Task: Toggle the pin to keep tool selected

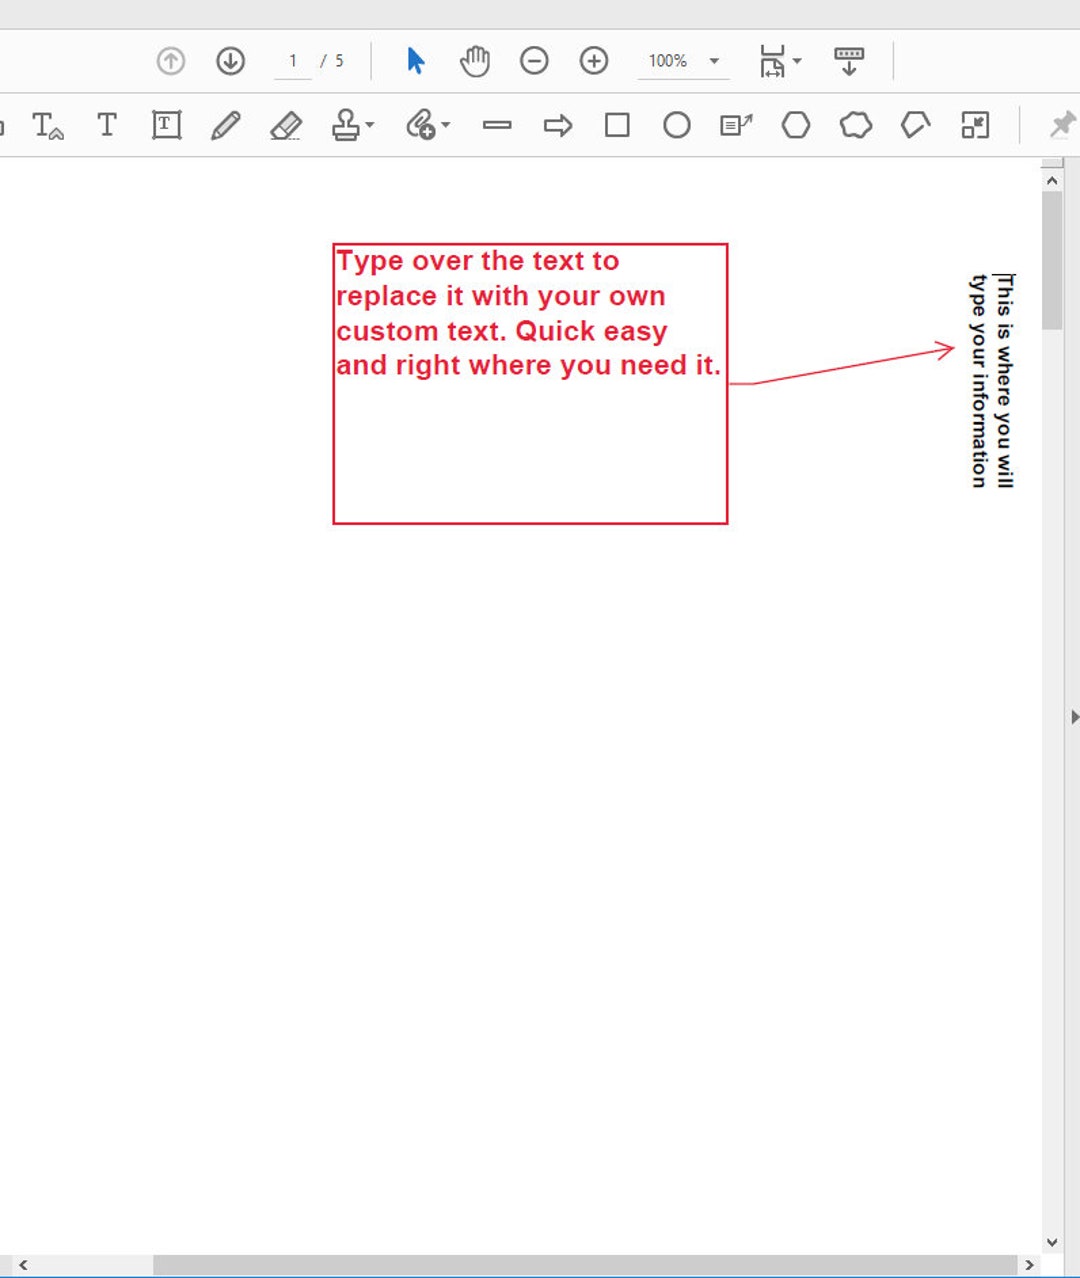Action: click(x=1062, y=125)
